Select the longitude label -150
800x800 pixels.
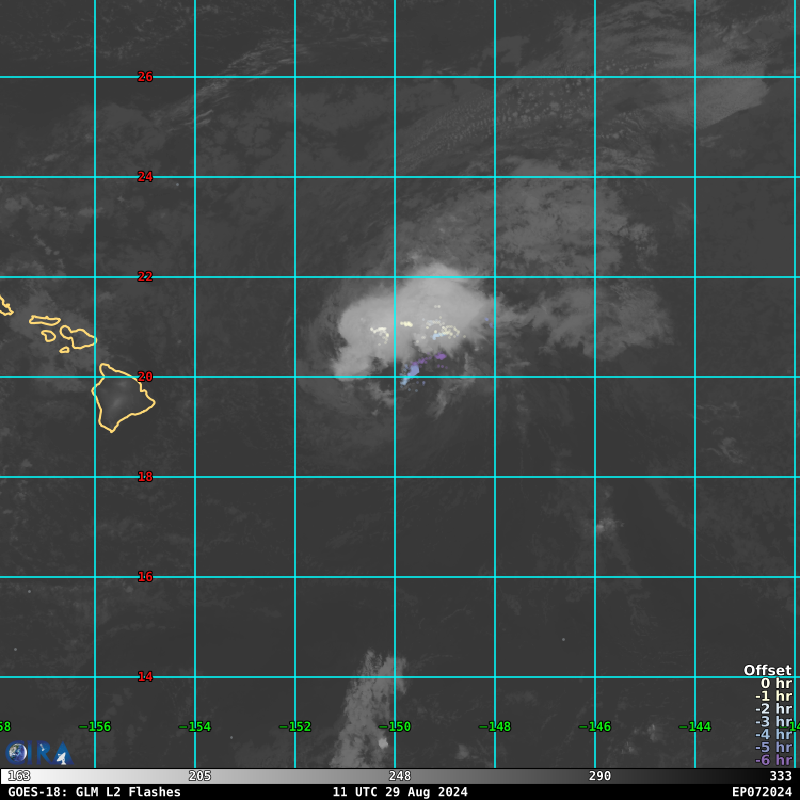[x=395, y=727]
